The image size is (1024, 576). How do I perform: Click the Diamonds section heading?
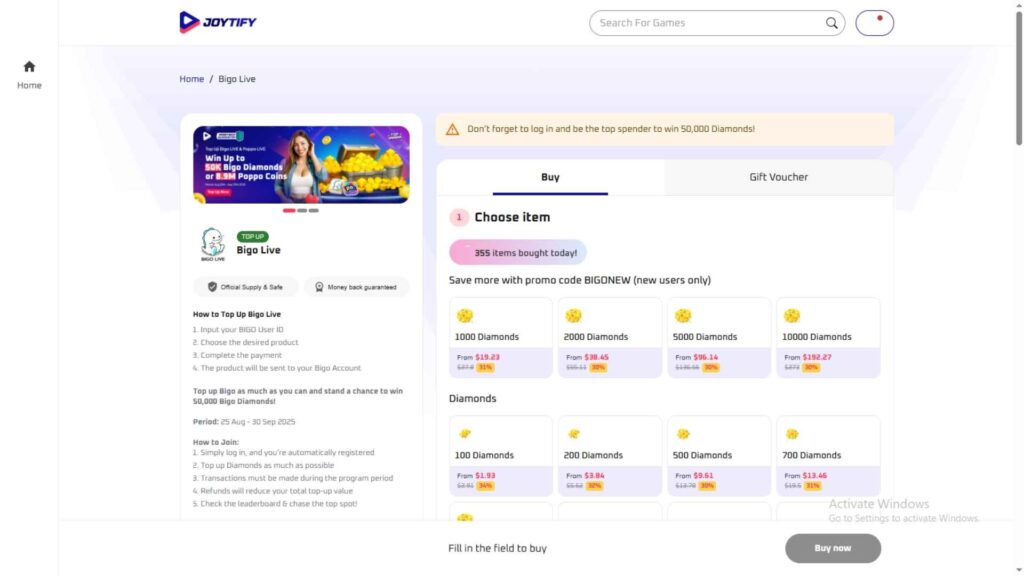(472, 398)
